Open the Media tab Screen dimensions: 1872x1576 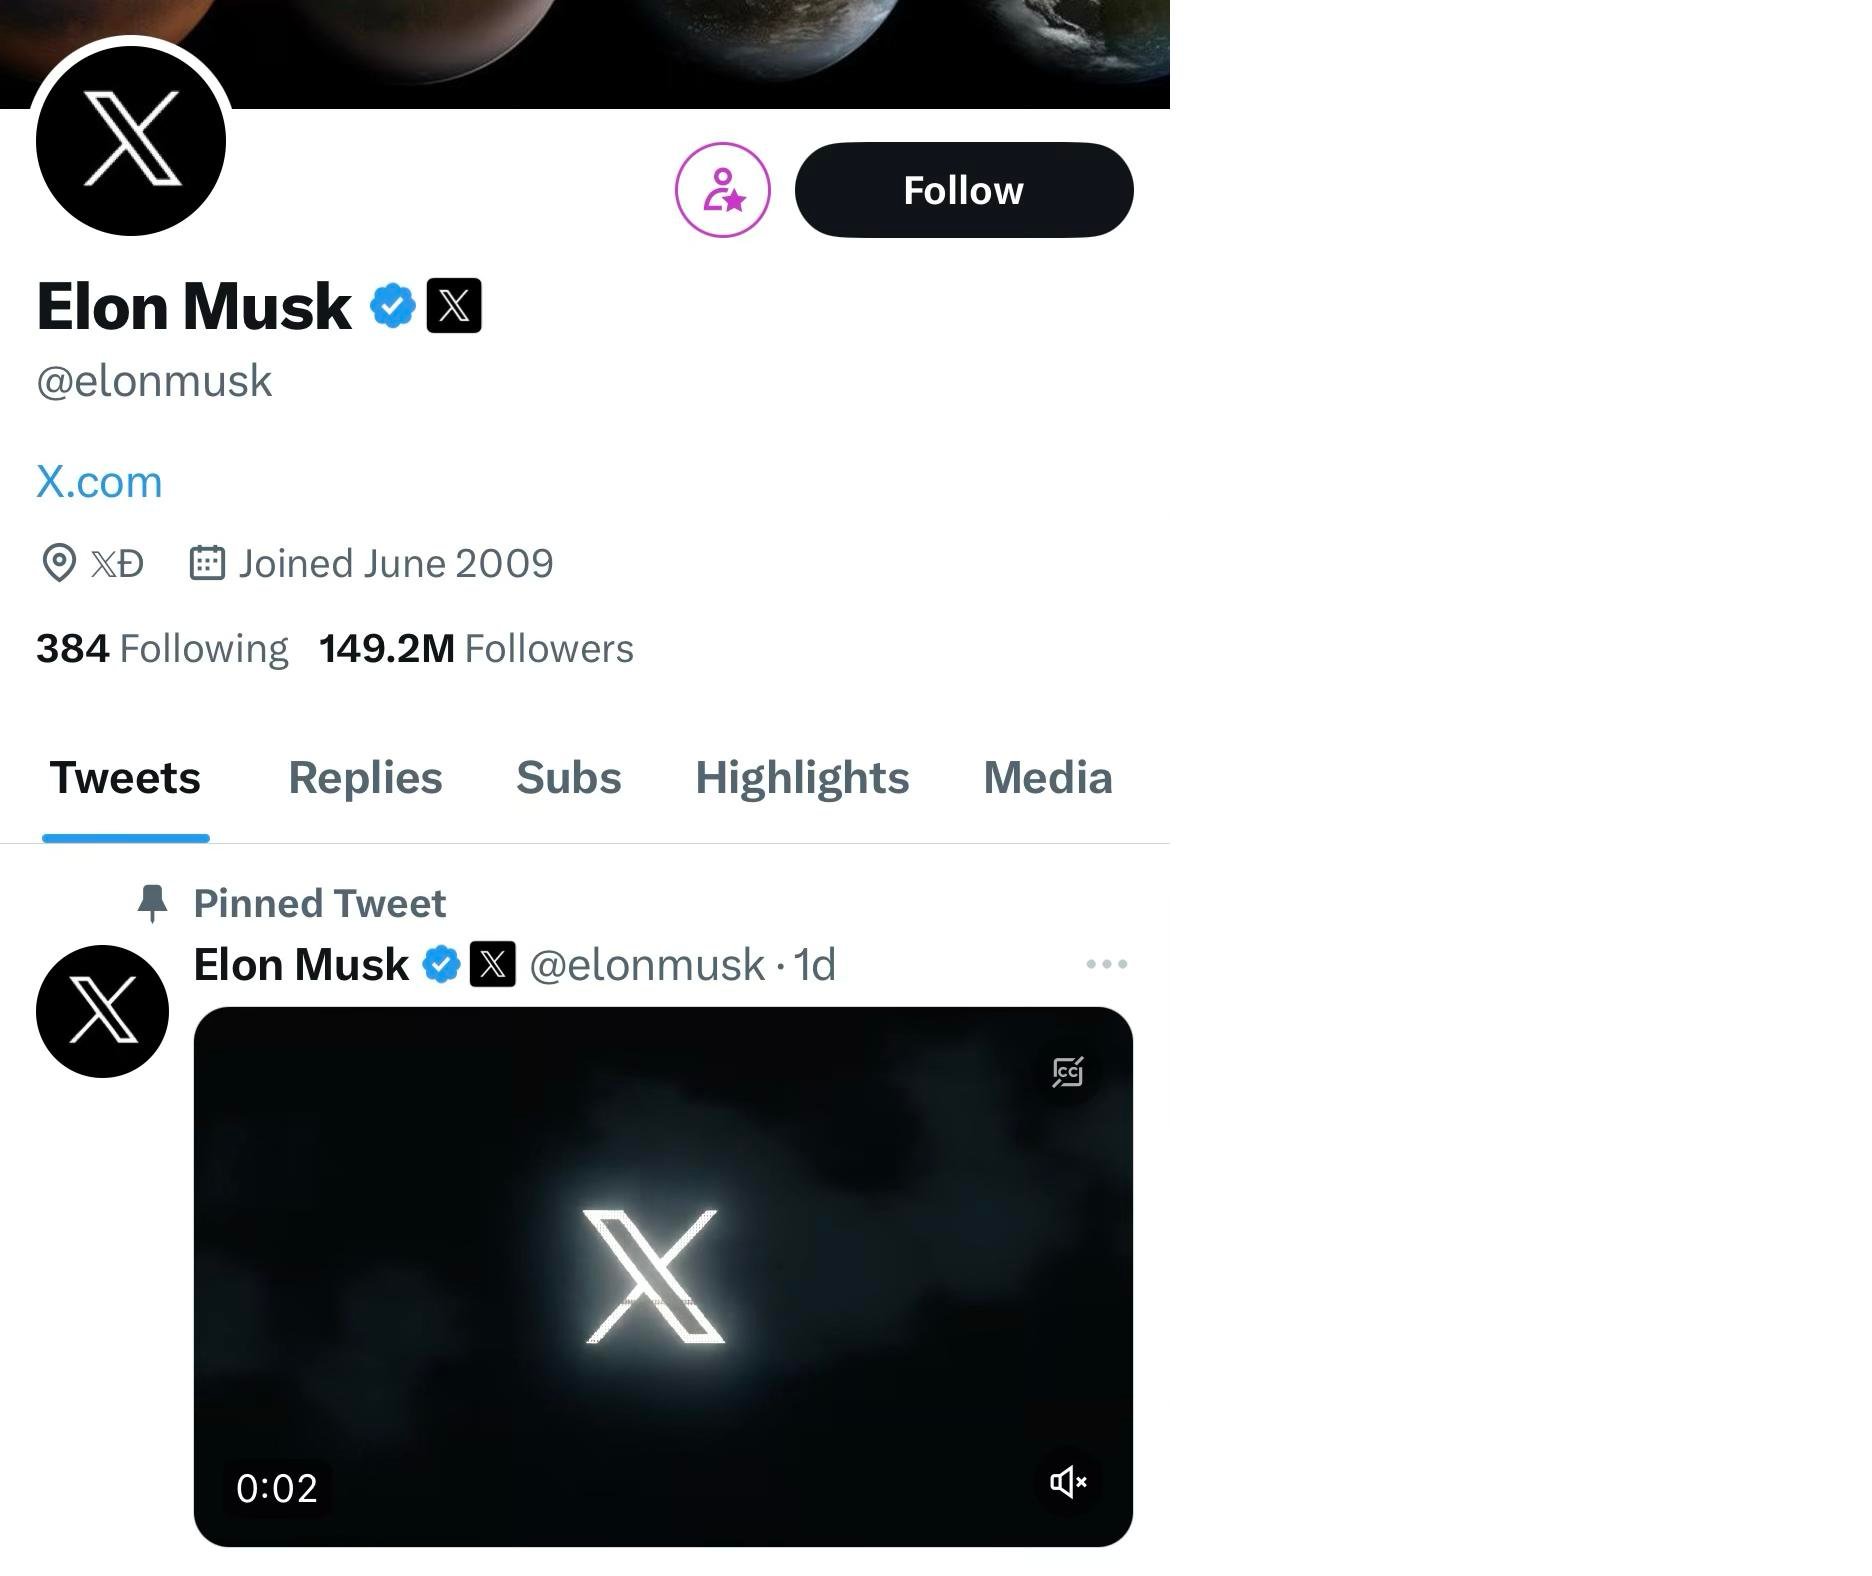click(x=1048, y=778)
